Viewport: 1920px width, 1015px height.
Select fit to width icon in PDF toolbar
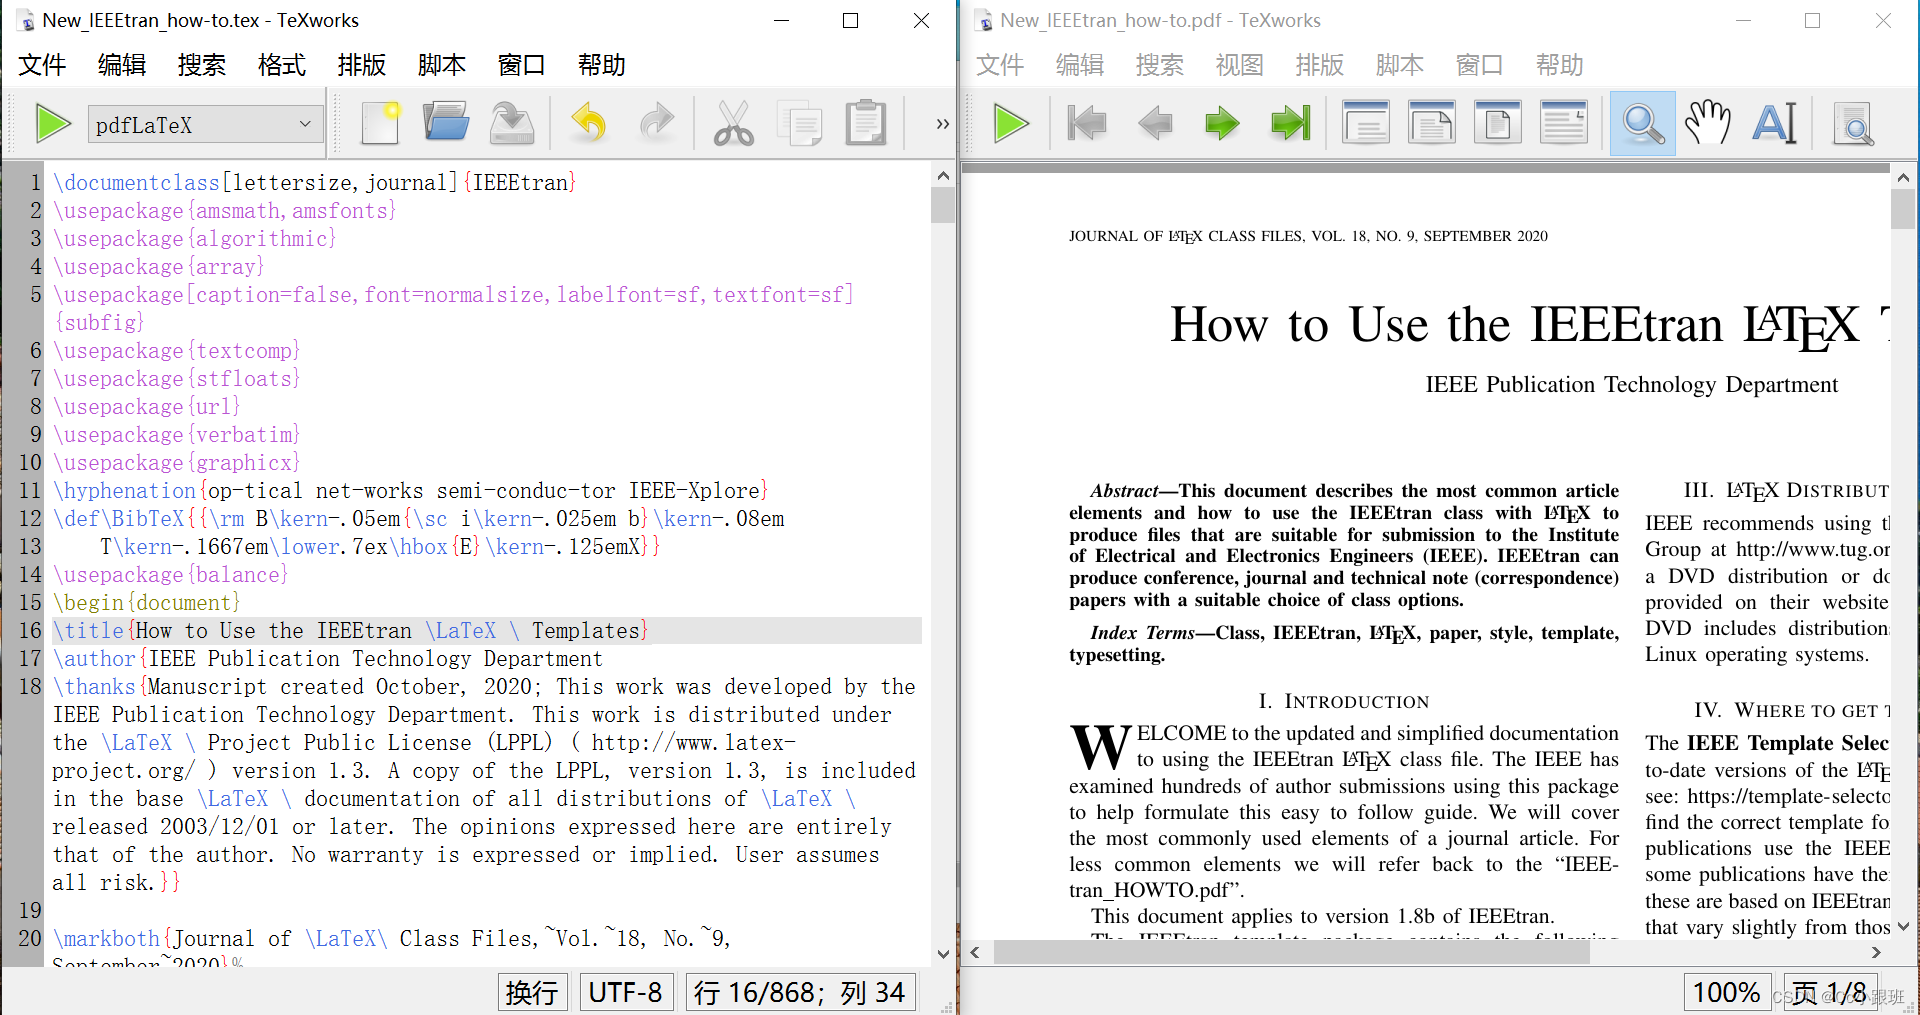click(1432, 123)
